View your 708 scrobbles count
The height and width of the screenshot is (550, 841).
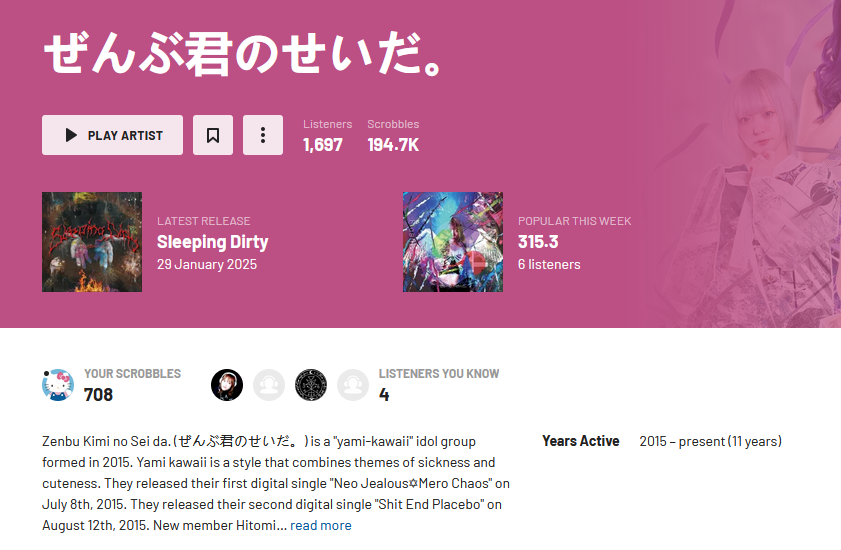(x=99, y=395)
